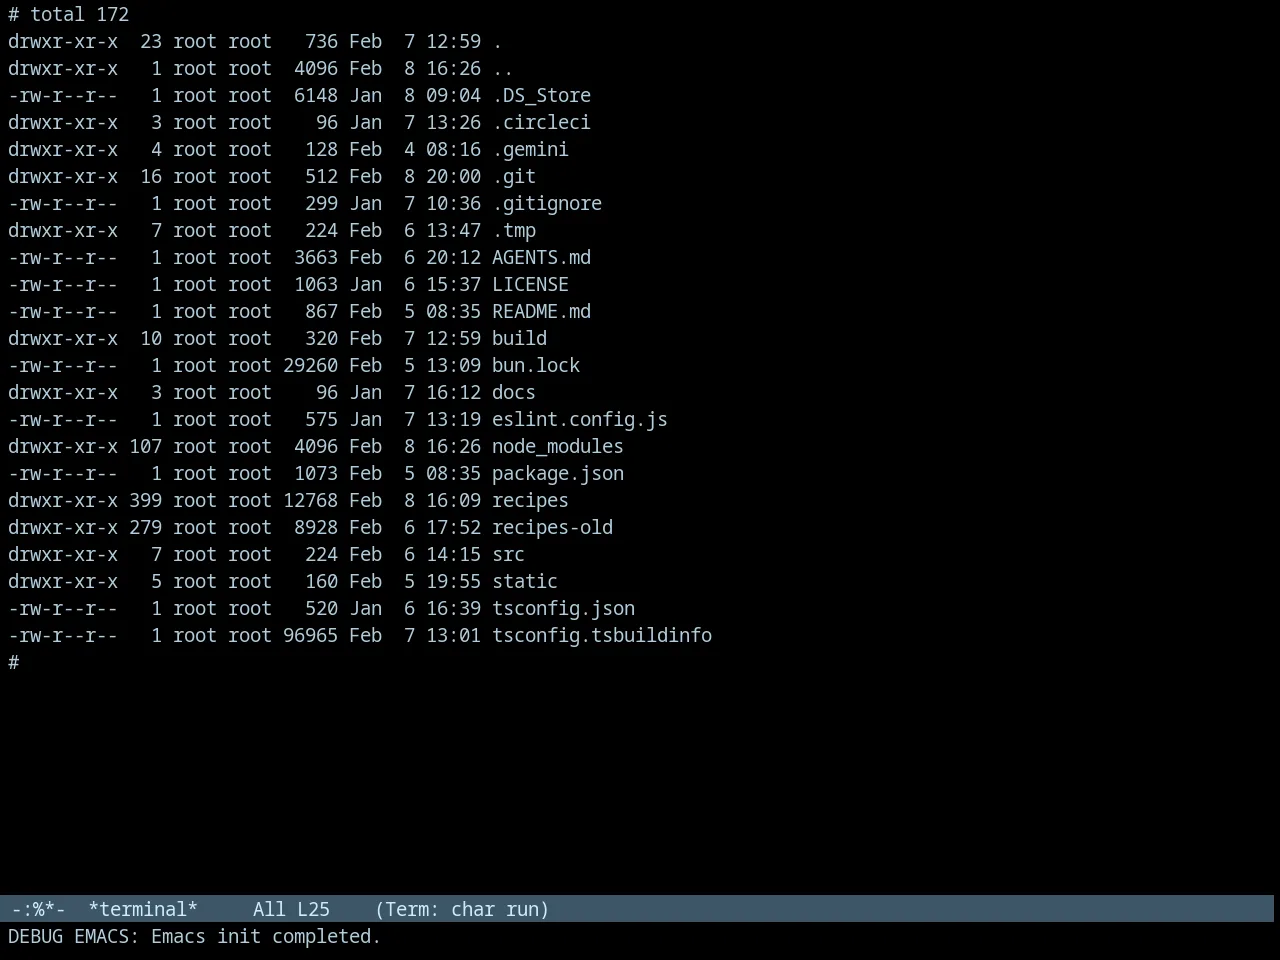Click the echo area message line

(195, 937)
